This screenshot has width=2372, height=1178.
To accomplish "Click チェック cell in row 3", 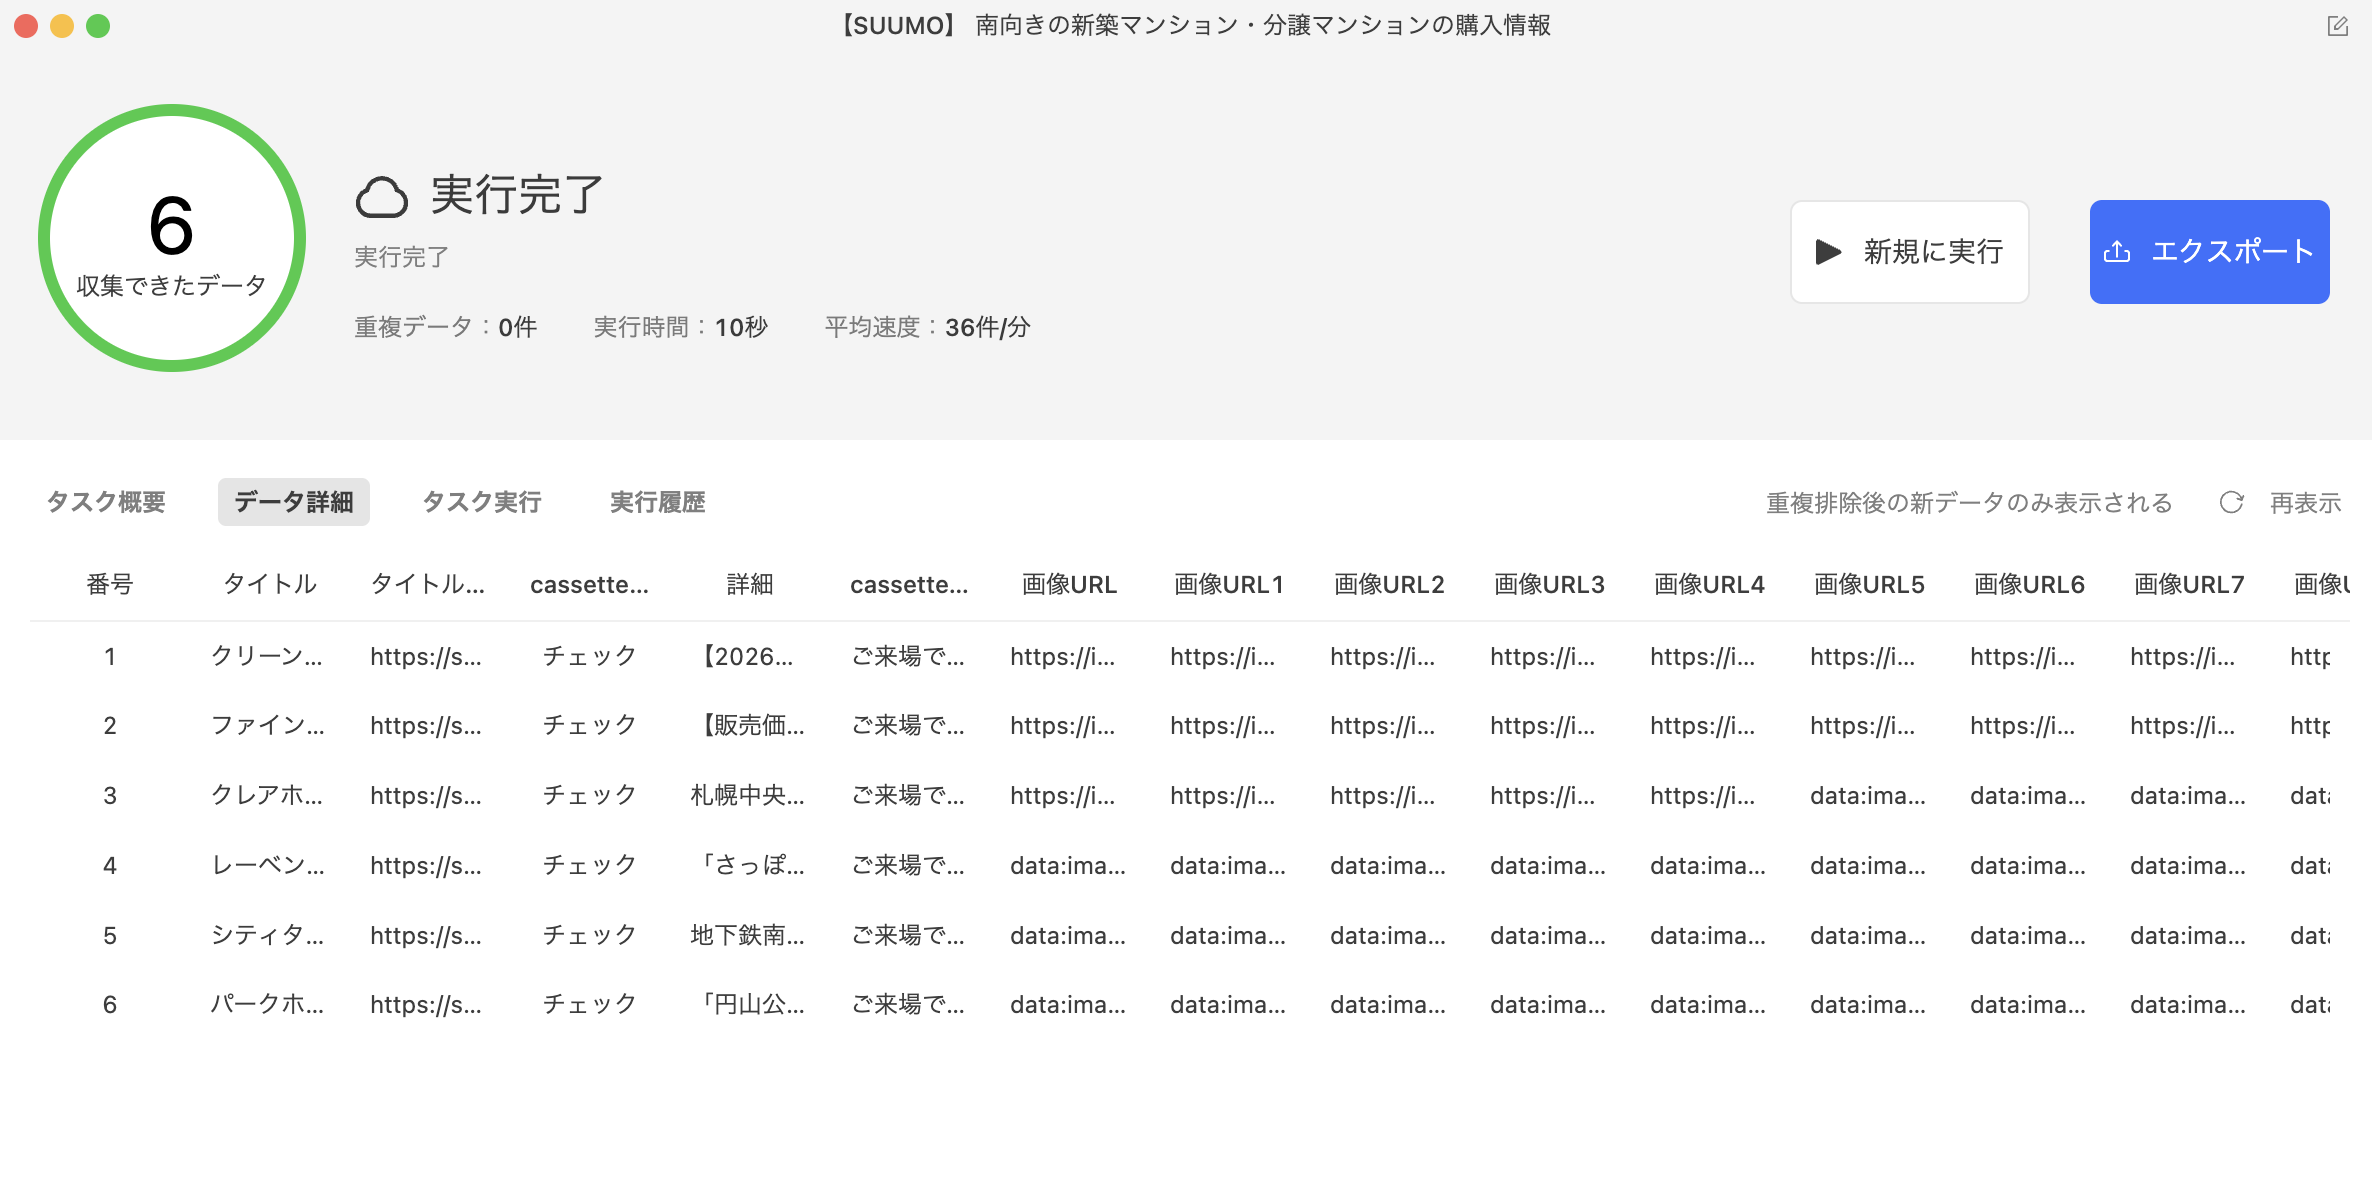I will click(x=590, y=795).
